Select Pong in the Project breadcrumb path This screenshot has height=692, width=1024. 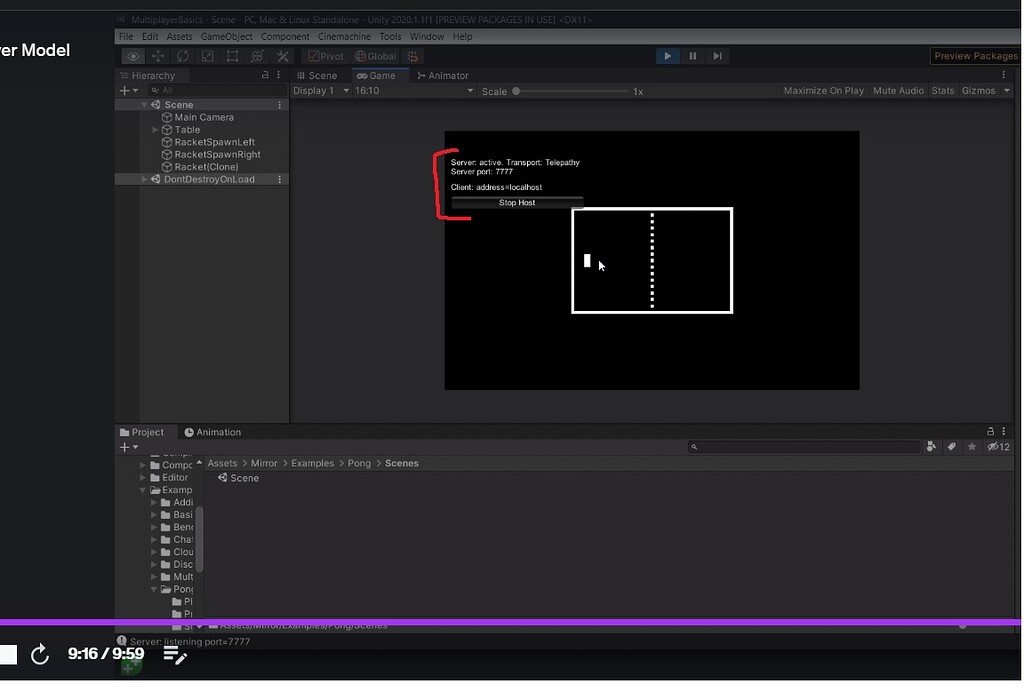[x=359, y=463]
